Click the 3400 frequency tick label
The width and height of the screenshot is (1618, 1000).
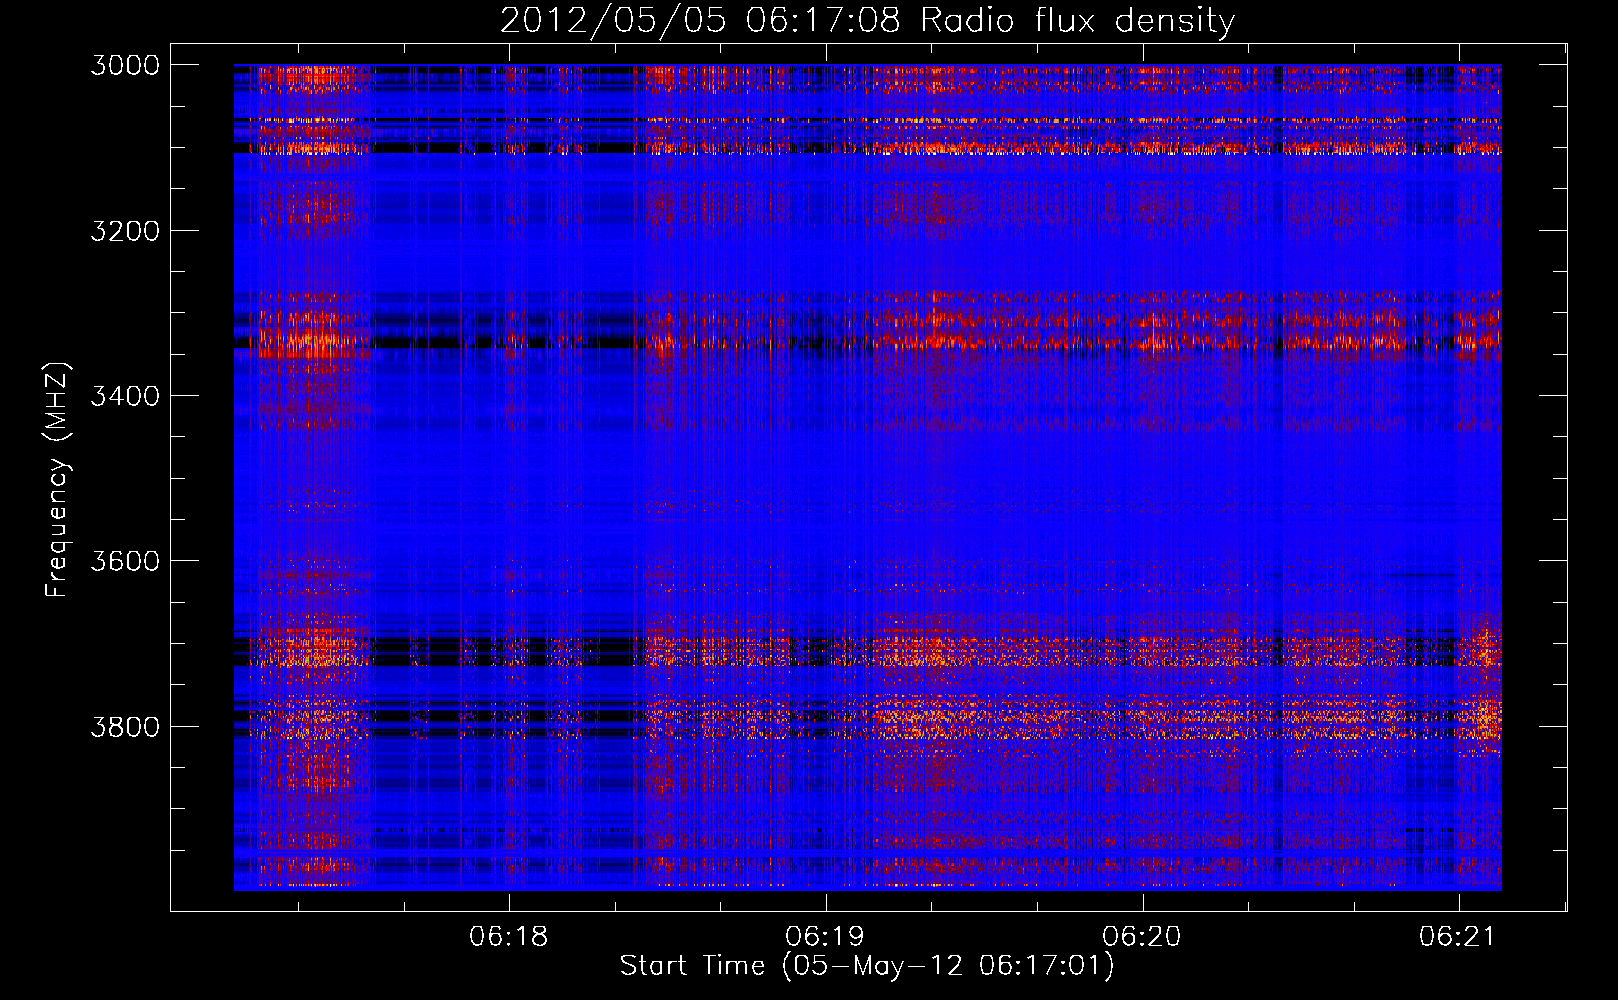click(125, 396)
